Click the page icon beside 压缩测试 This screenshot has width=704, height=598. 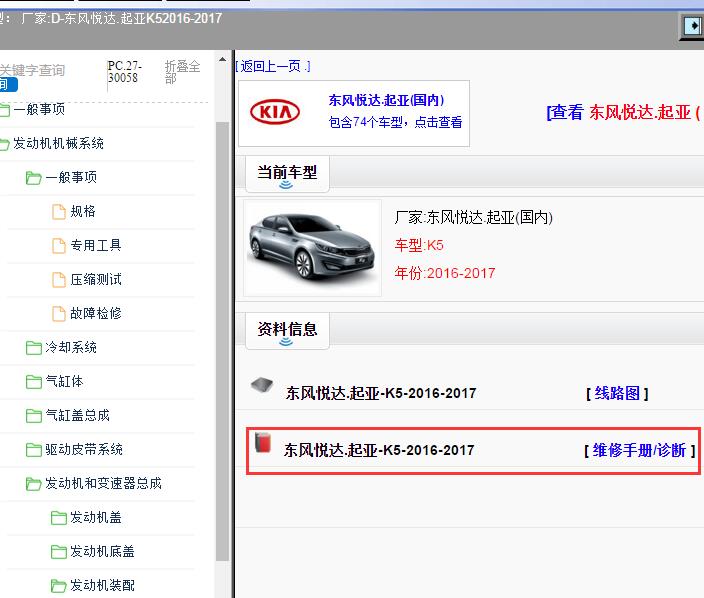click(59, 280)
